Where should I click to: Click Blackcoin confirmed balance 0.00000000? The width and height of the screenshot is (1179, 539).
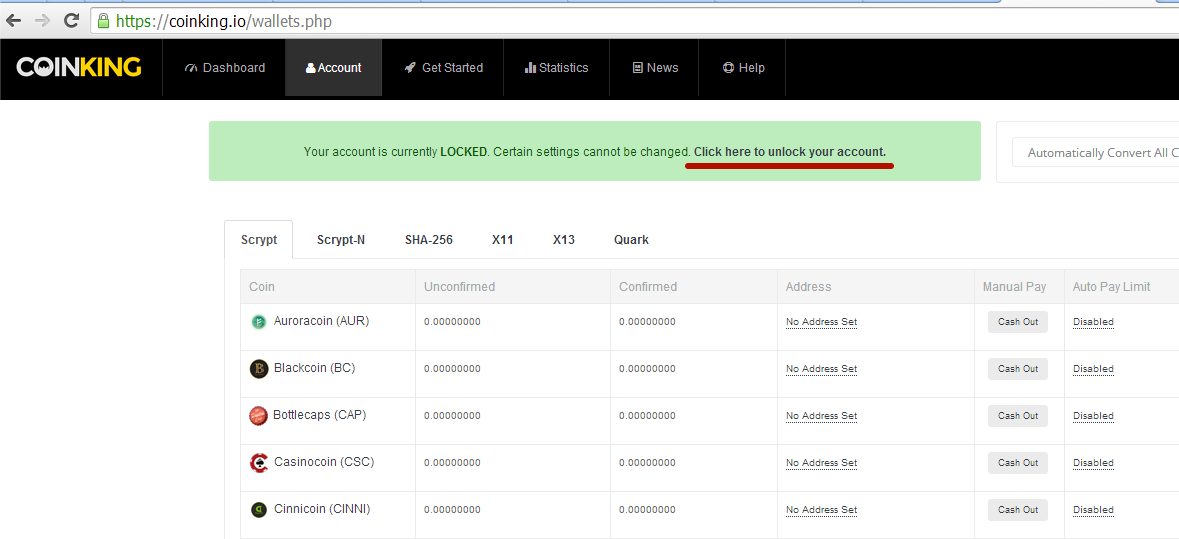pyautogui.click(x=647, y=369)
